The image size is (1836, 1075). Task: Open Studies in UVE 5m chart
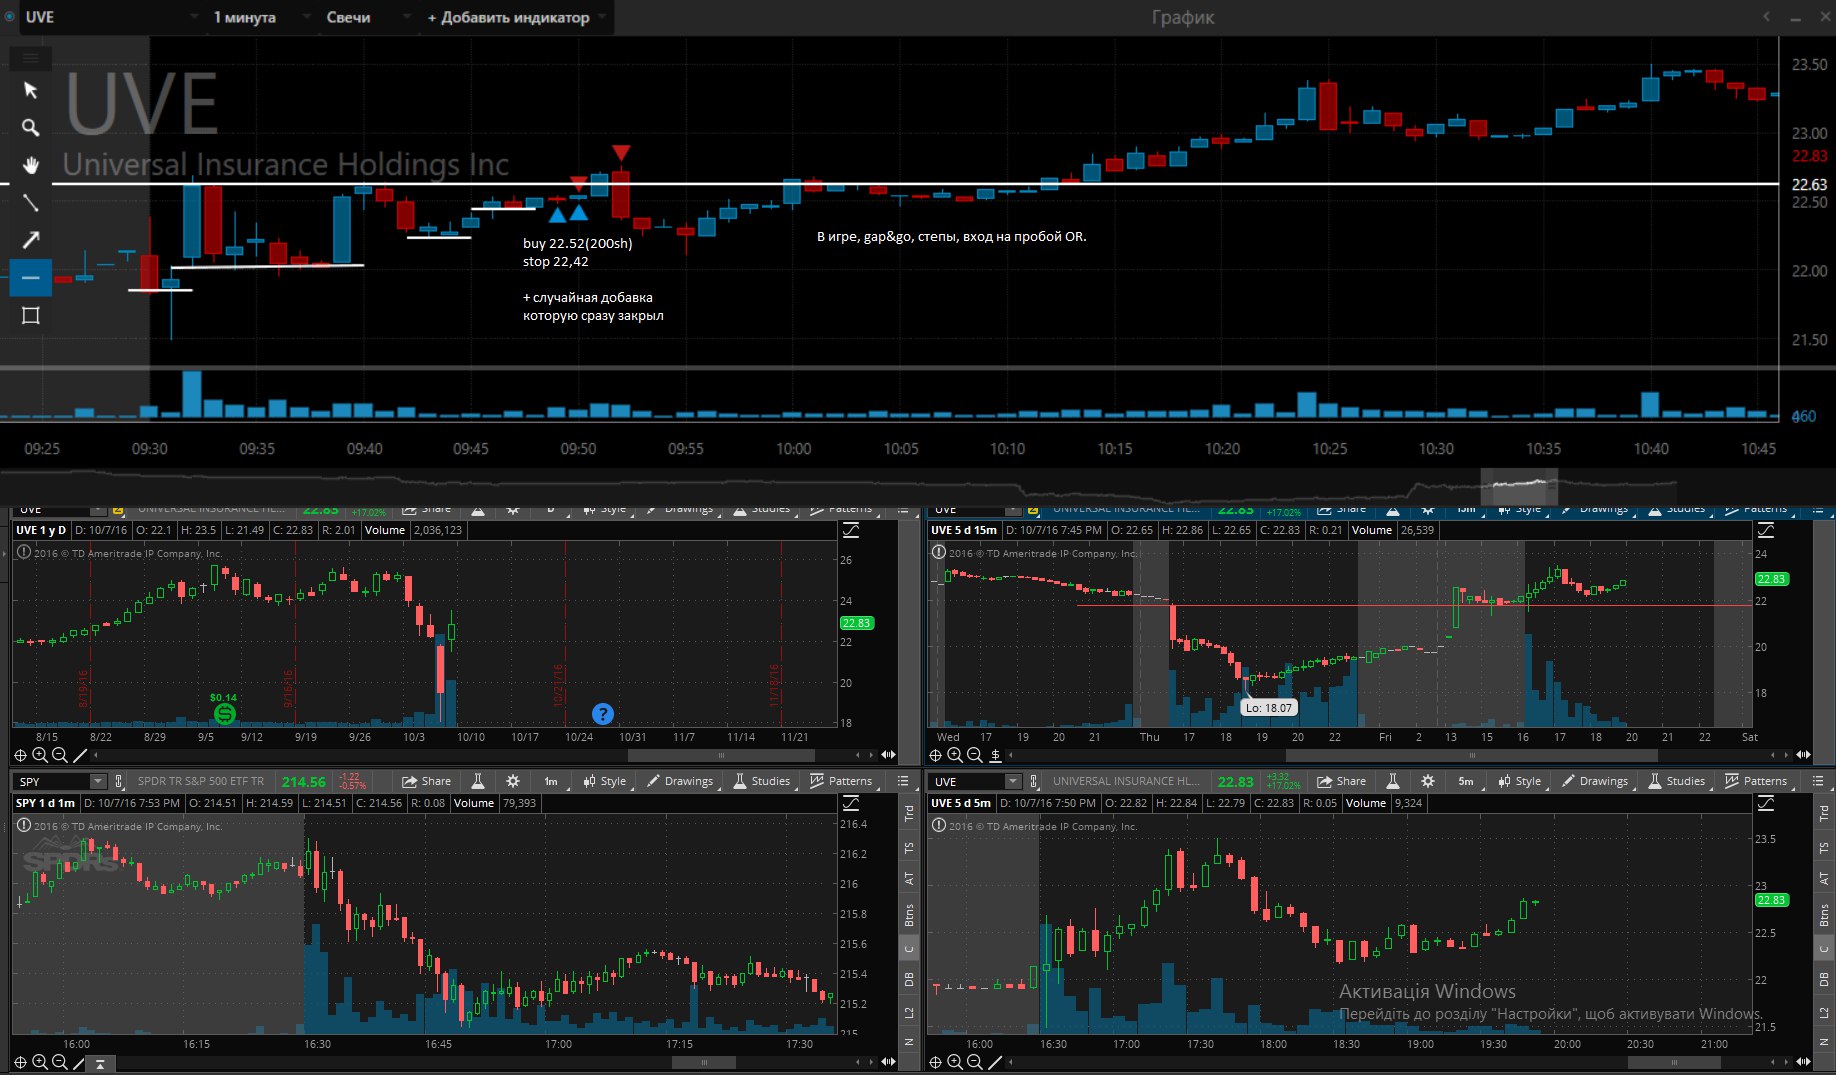click(x=1676, y=781)
